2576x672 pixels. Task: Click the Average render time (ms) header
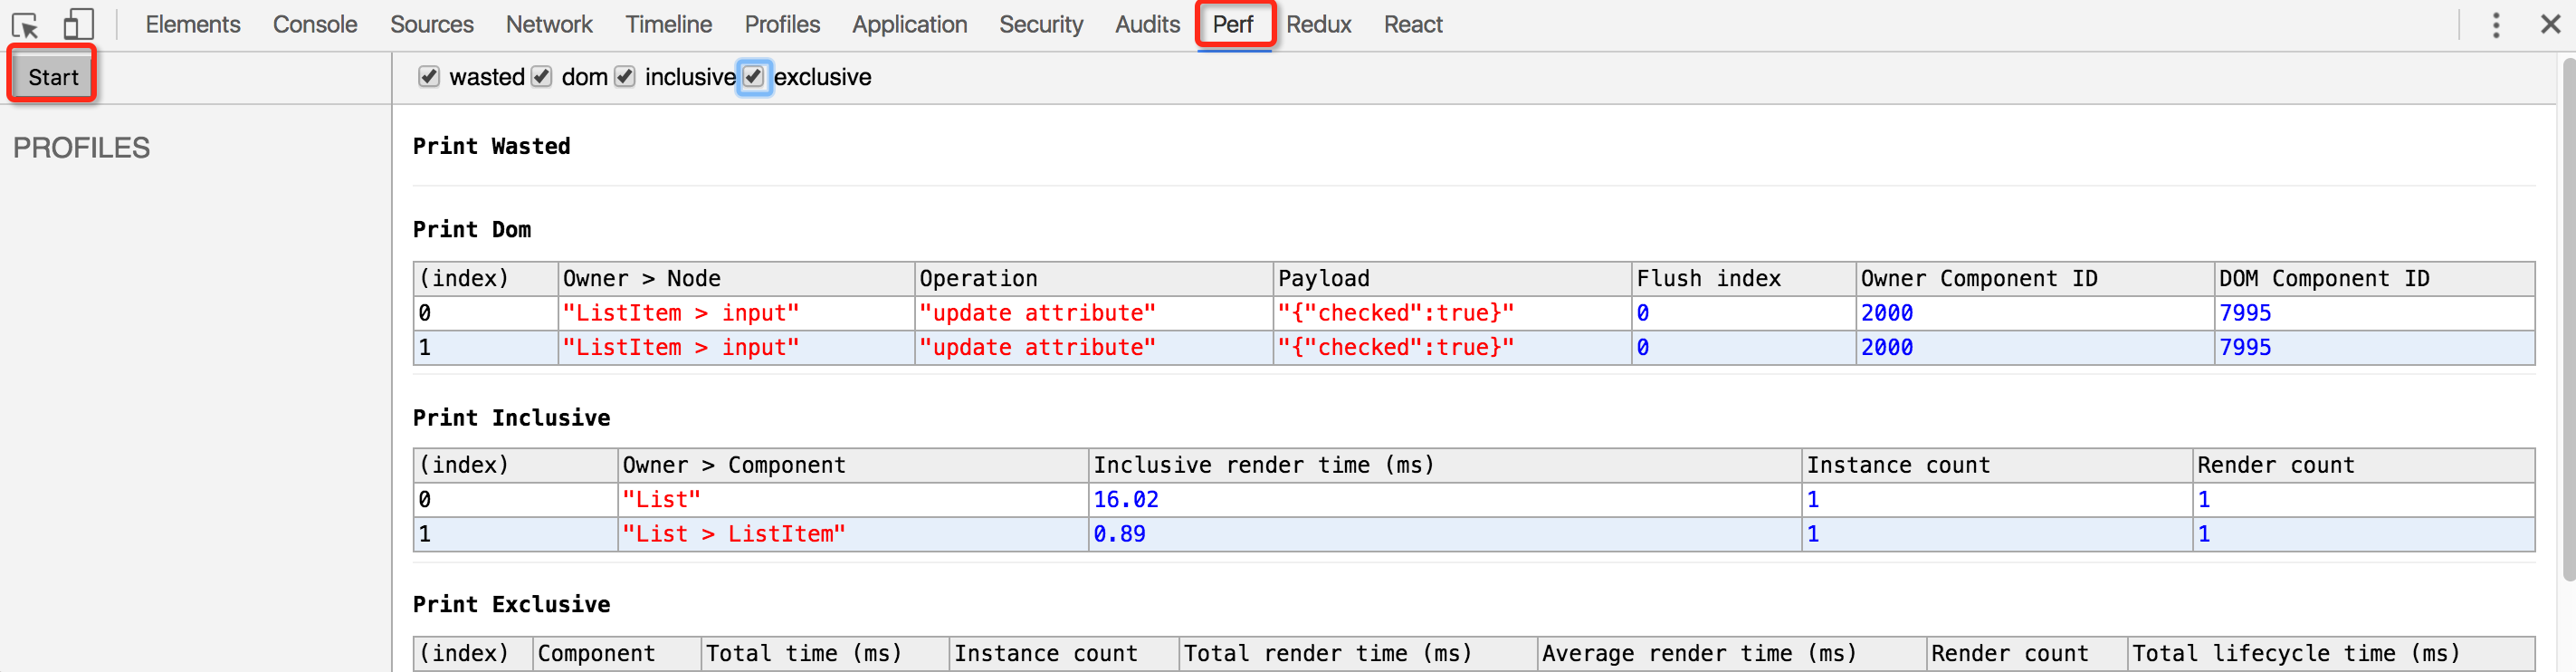coord(1732,653)
